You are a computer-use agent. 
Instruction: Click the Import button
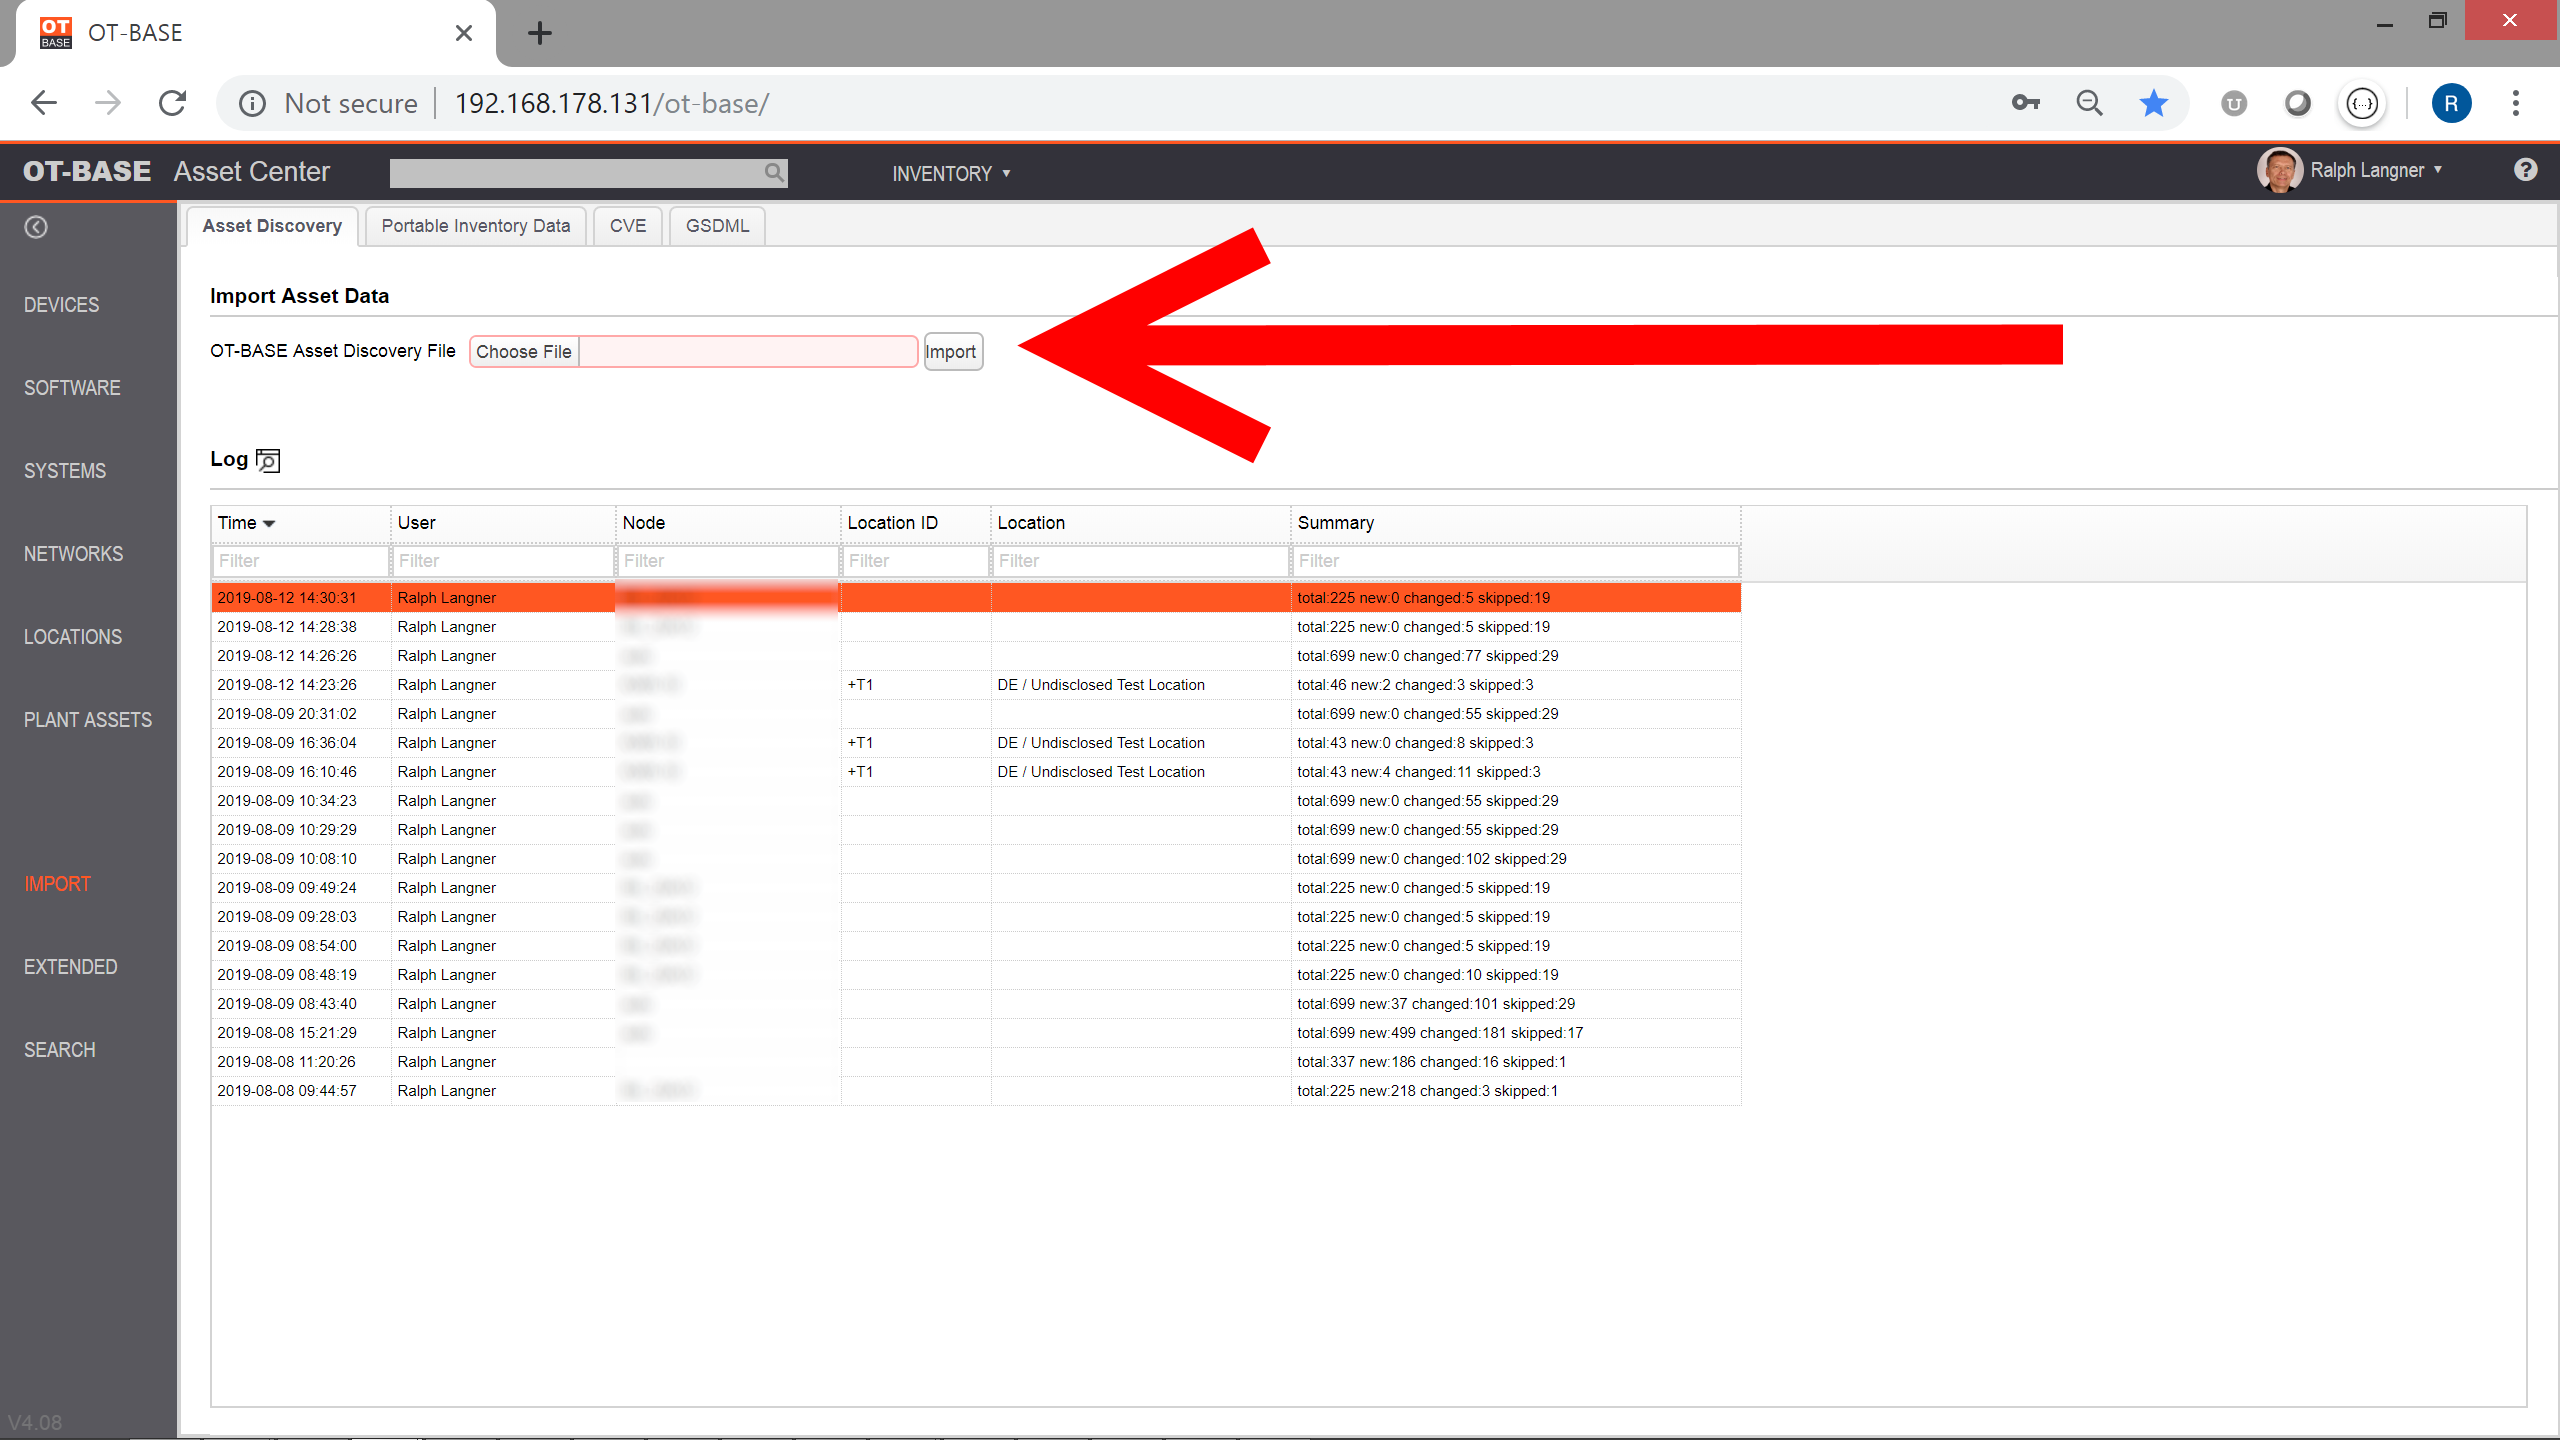(x=952, y=352)
